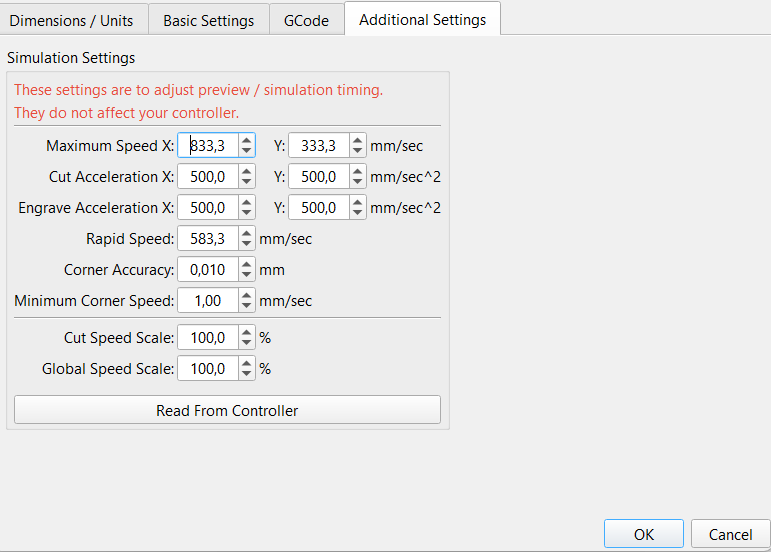Increase Maximum Speed X with up arrow
The width and height of the screenshot is (771, 552).
pos(247,141)
